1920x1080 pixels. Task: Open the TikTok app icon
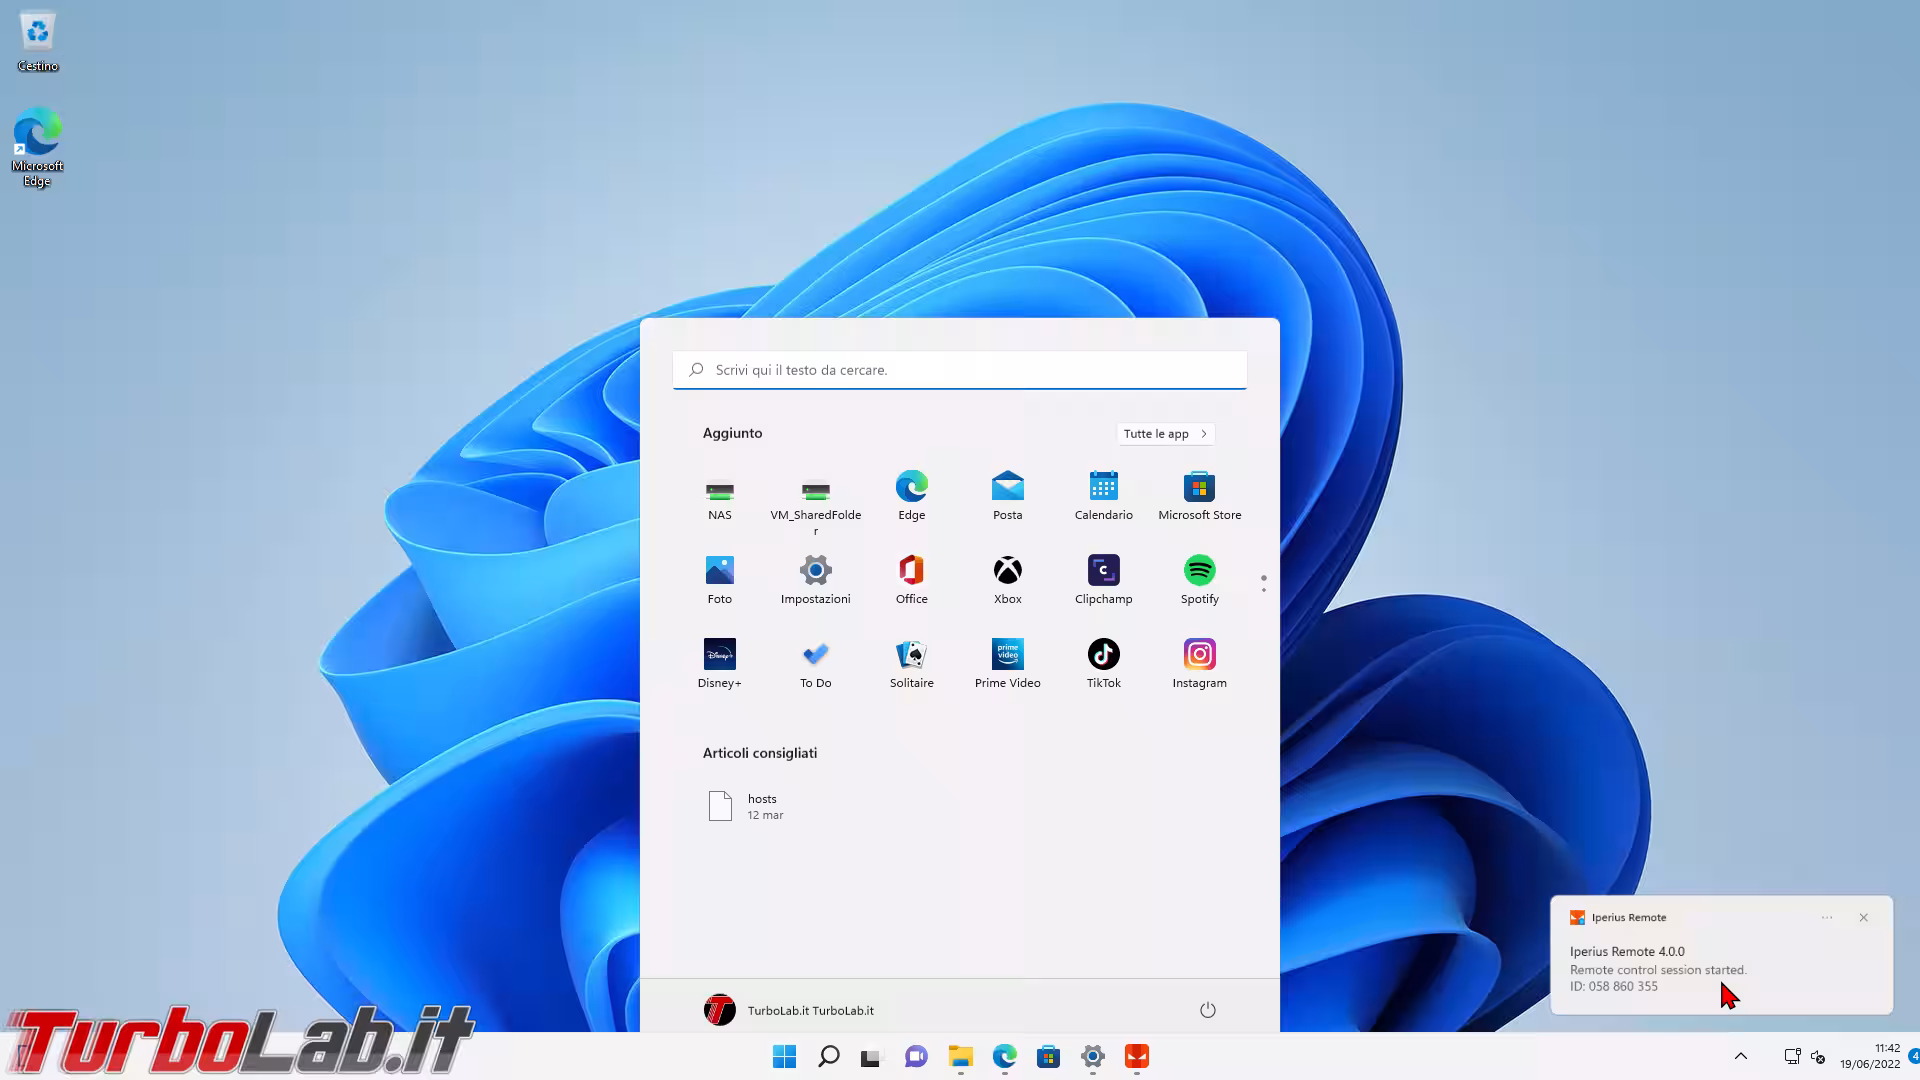(1103, 655)
